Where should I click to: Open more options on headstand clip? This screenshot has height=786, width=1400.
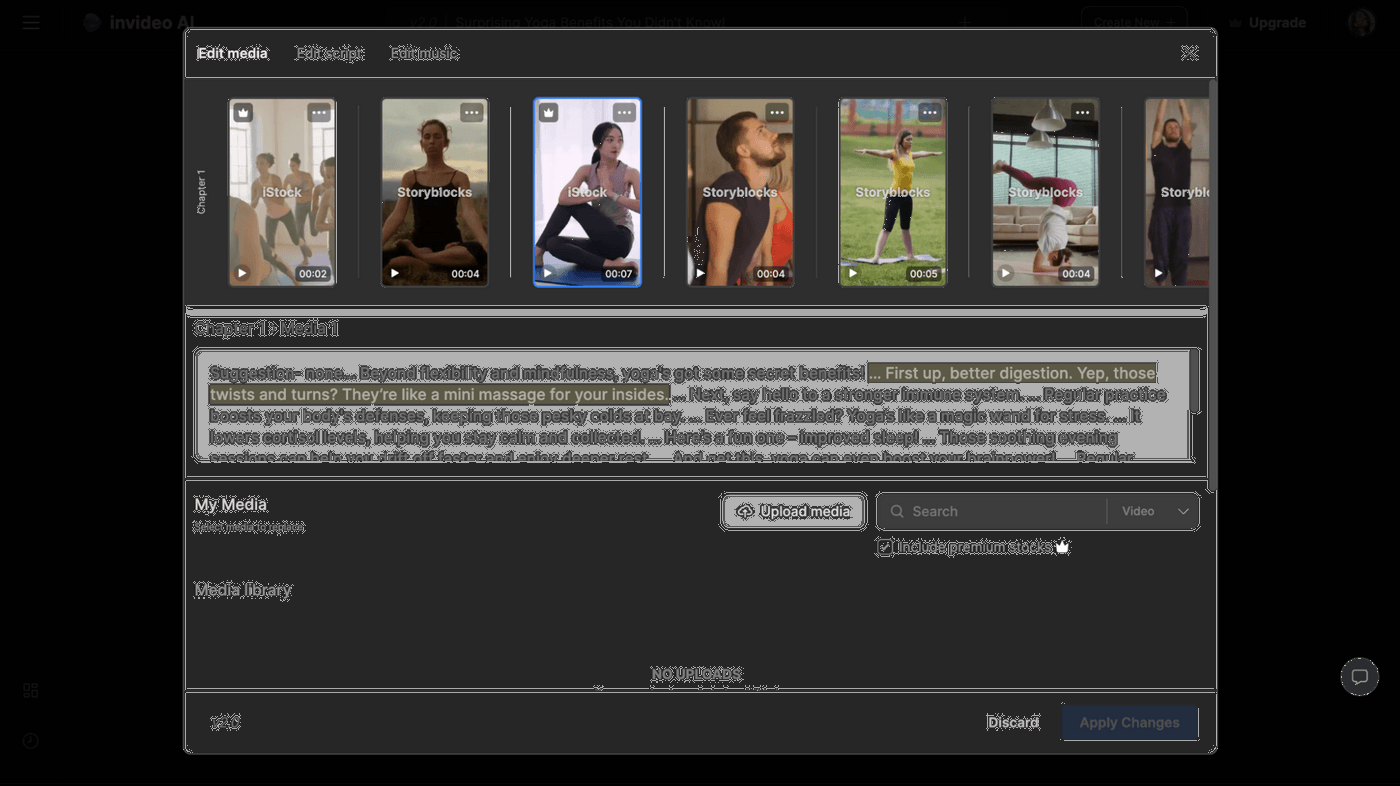tap(1082, 113)
